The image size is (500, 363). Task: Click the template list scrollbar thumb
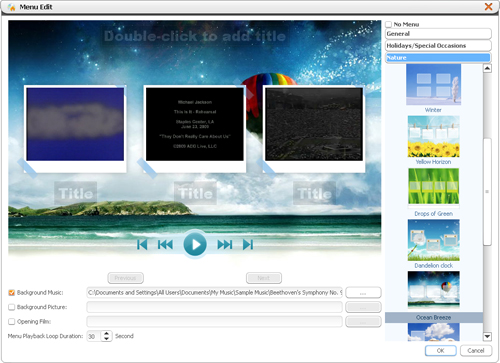coord(487,192)
